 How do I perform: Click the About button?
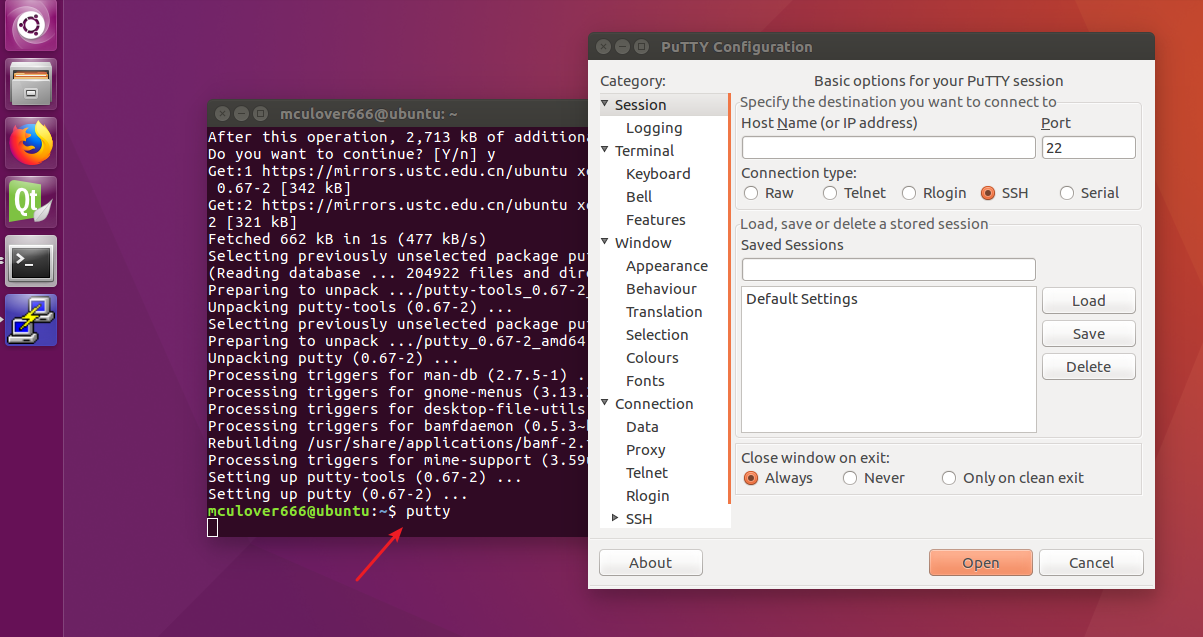tap(650, 562)
